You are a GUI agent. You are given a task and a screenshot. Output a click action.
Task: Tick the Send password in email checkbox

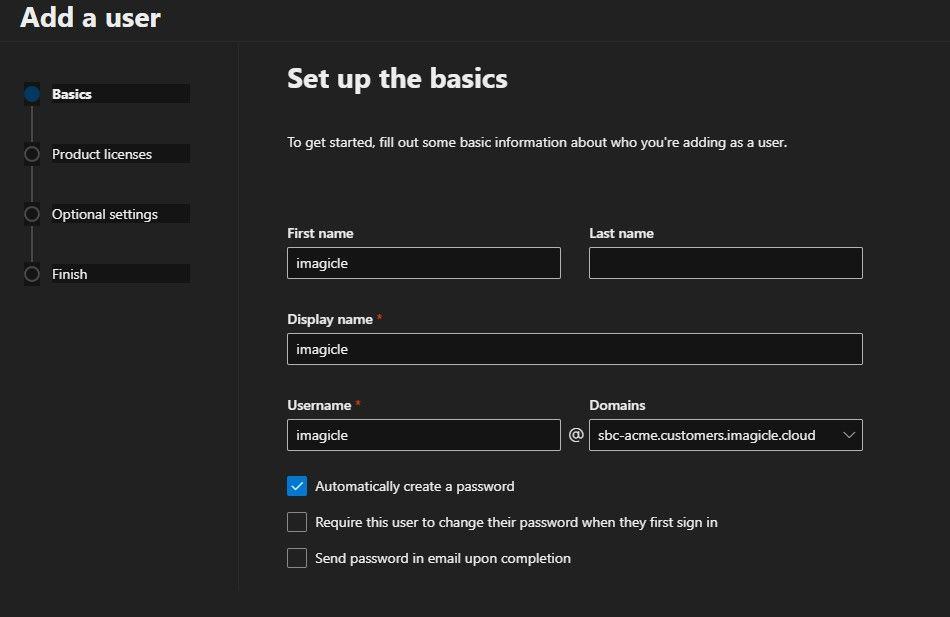pos(297,558)
